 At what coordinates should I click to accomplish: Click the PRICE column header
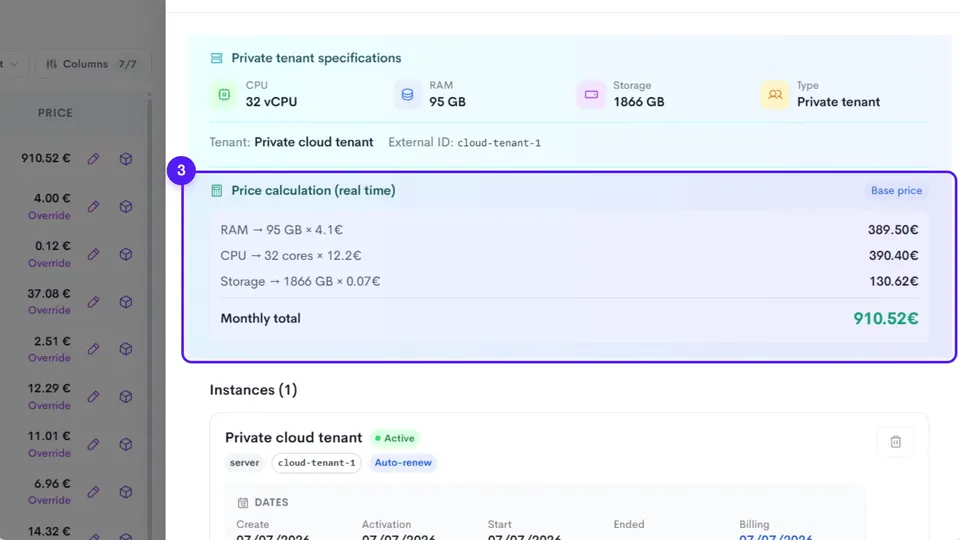[x=55, y=113]
